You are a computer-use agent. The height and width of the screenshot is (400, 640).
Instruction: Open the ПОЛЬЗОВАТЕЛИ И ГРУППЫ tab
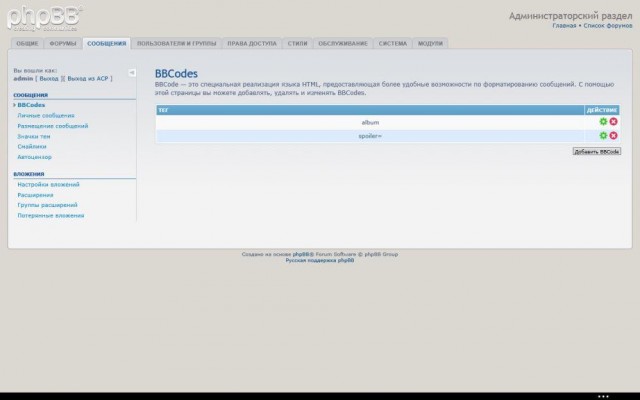tap(176, 44)
